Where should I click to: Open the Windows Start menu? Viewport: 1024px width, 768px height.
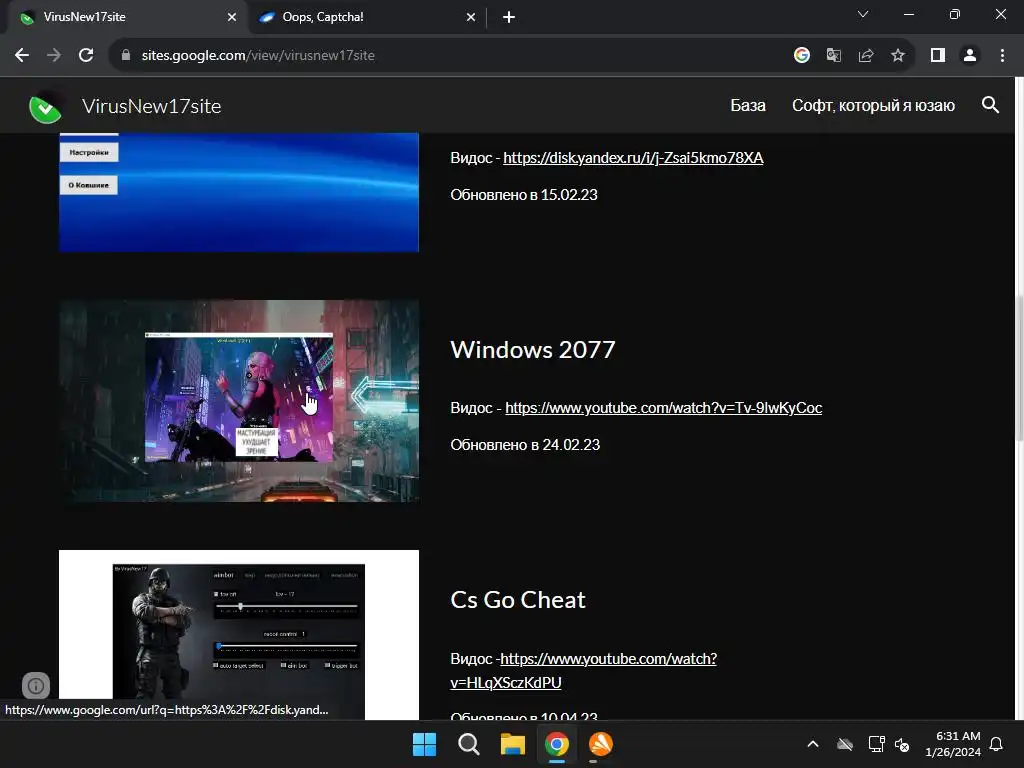[x=424, y=744]
